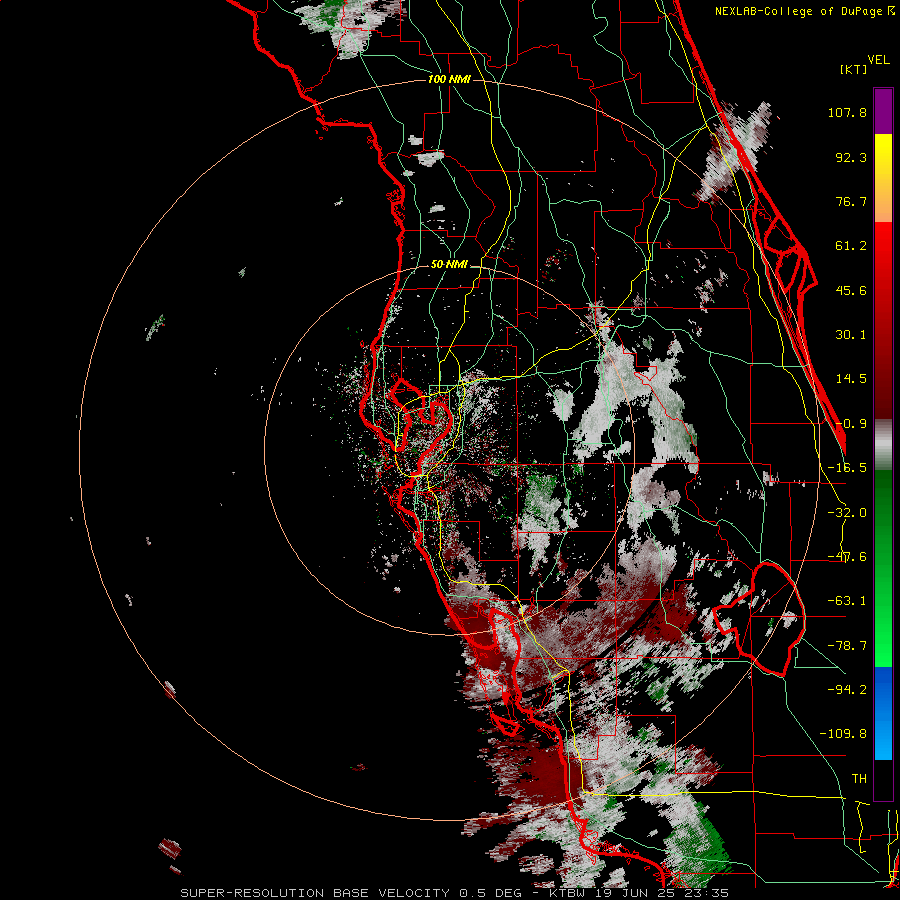Select the -32.0 scale value
This screenshot has width=900, height=900.
click(847, 513)
